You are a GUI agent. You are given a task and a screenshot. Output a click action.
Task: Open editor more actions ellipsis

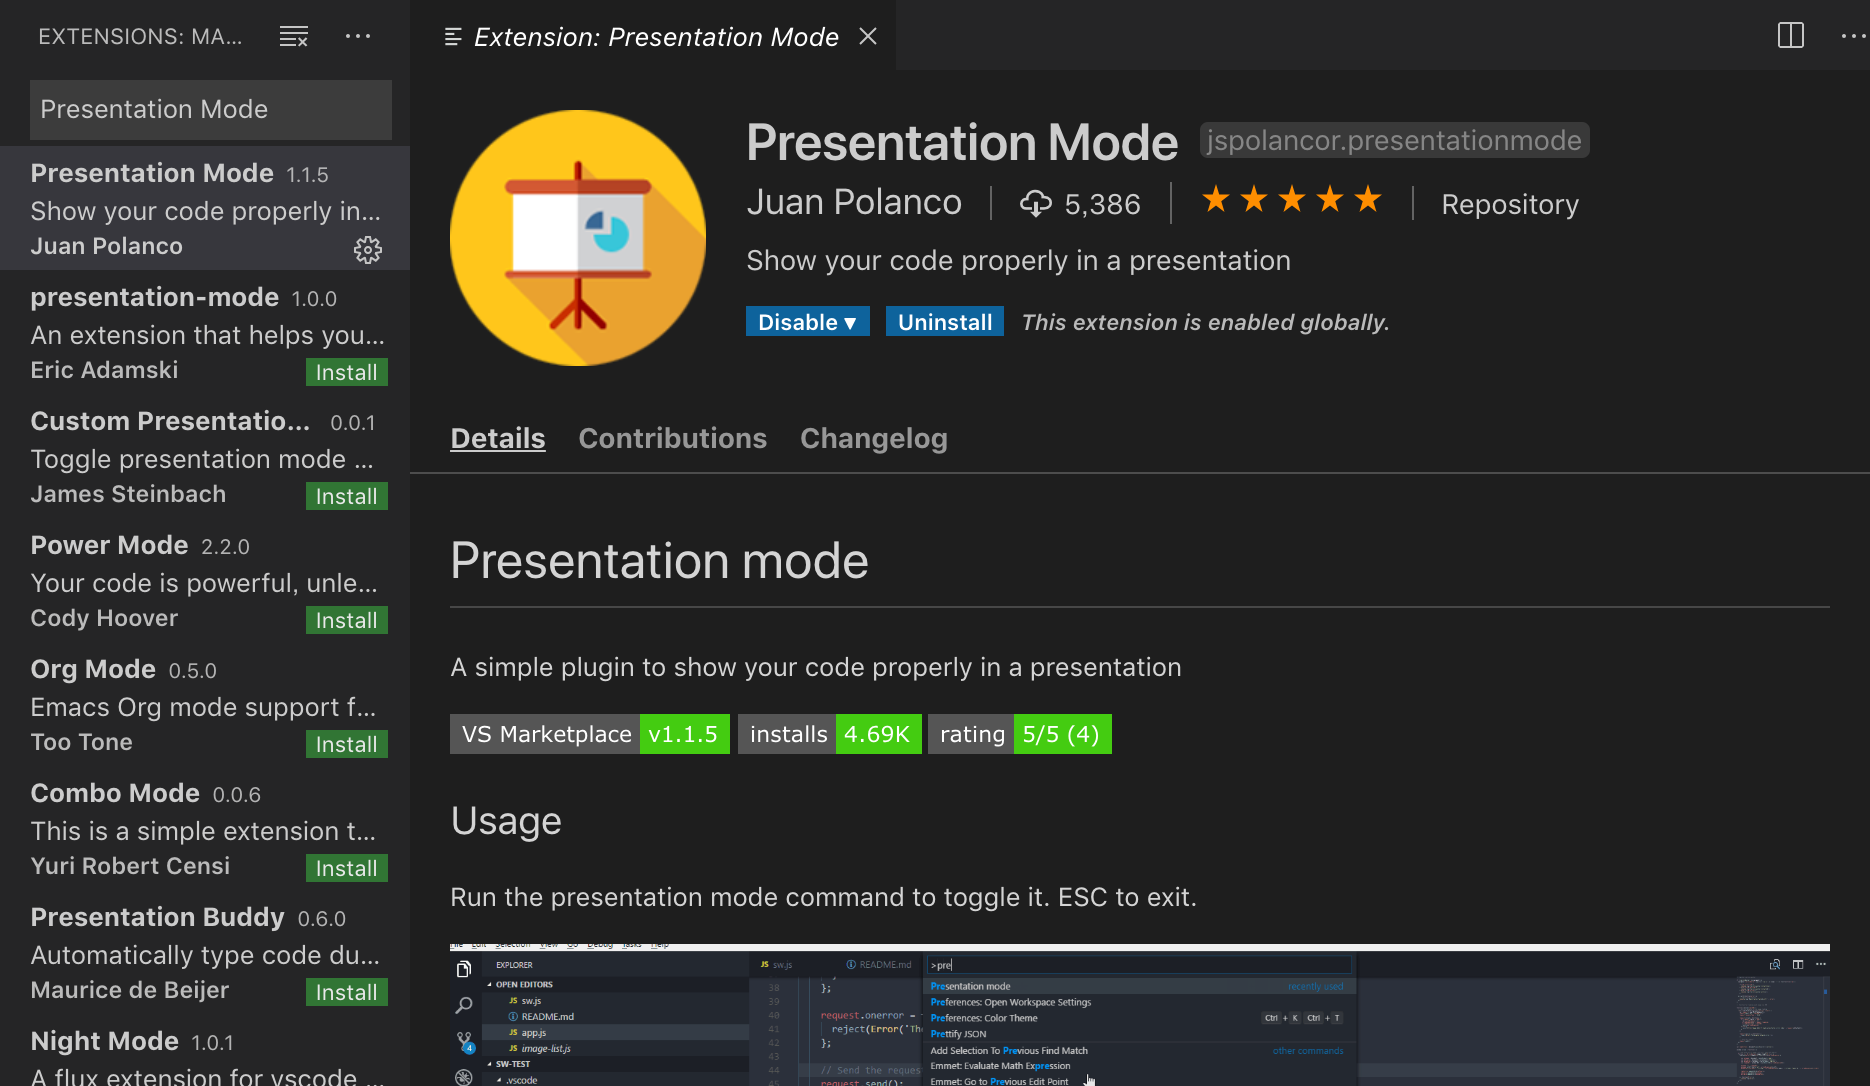point(1854,36)
